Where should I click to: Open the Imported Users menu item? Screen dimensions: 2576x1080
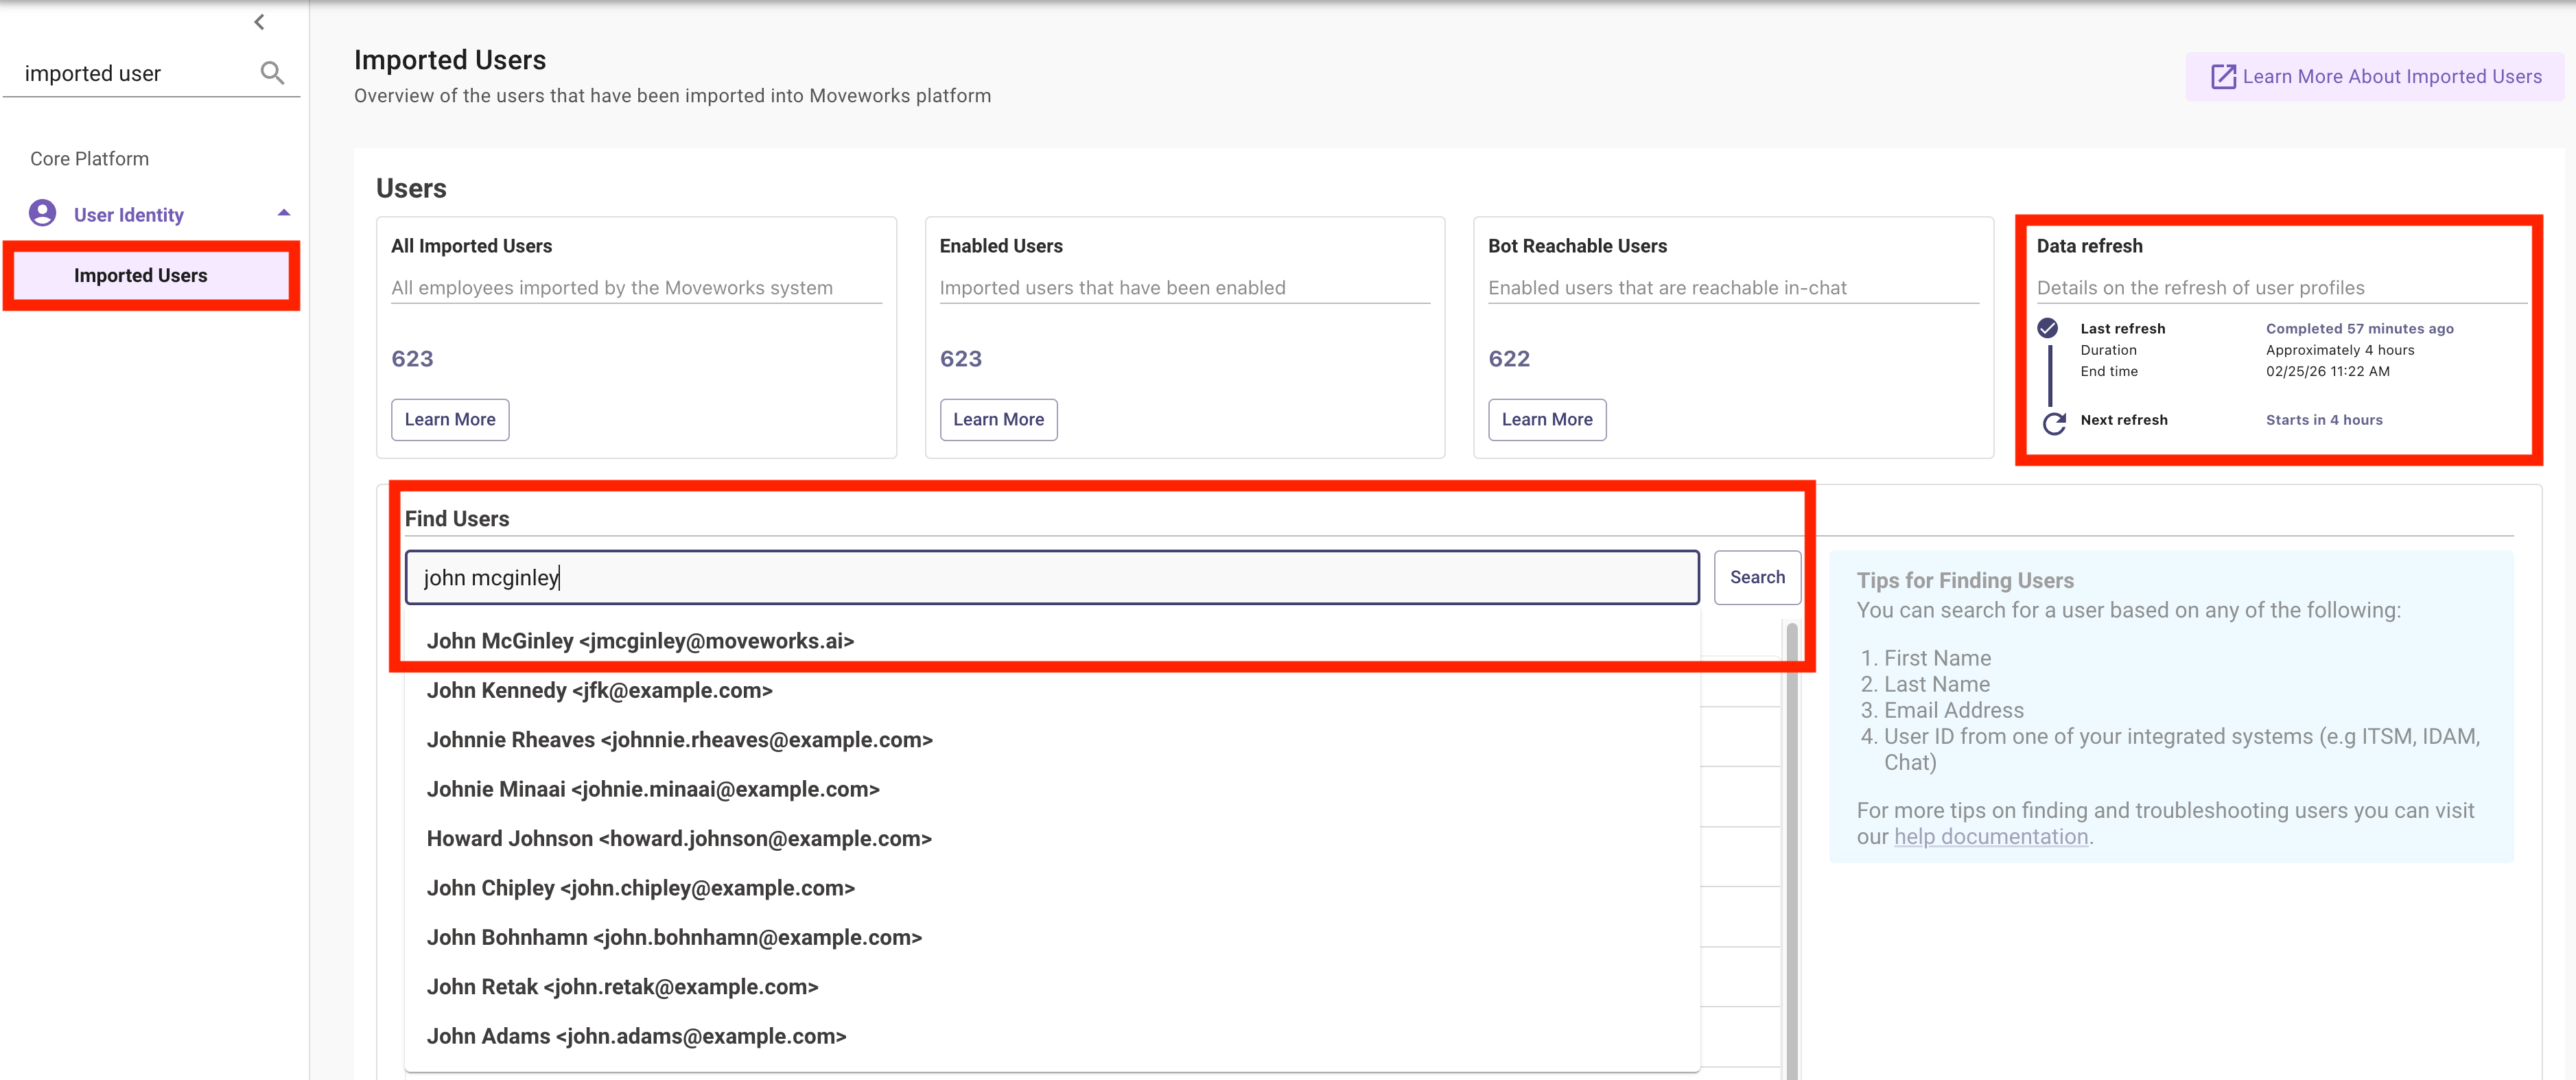click(141, 275)
